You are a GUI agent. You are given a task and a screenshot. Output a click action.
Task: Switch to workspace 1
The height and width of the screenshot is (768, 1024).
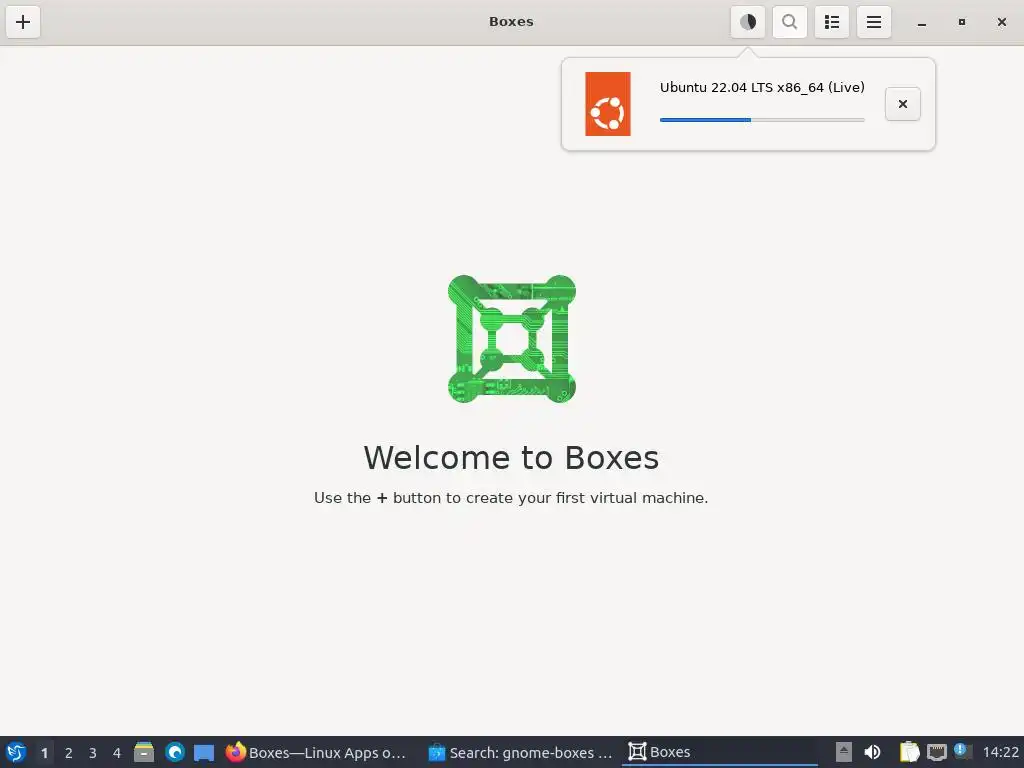(44, 753)
